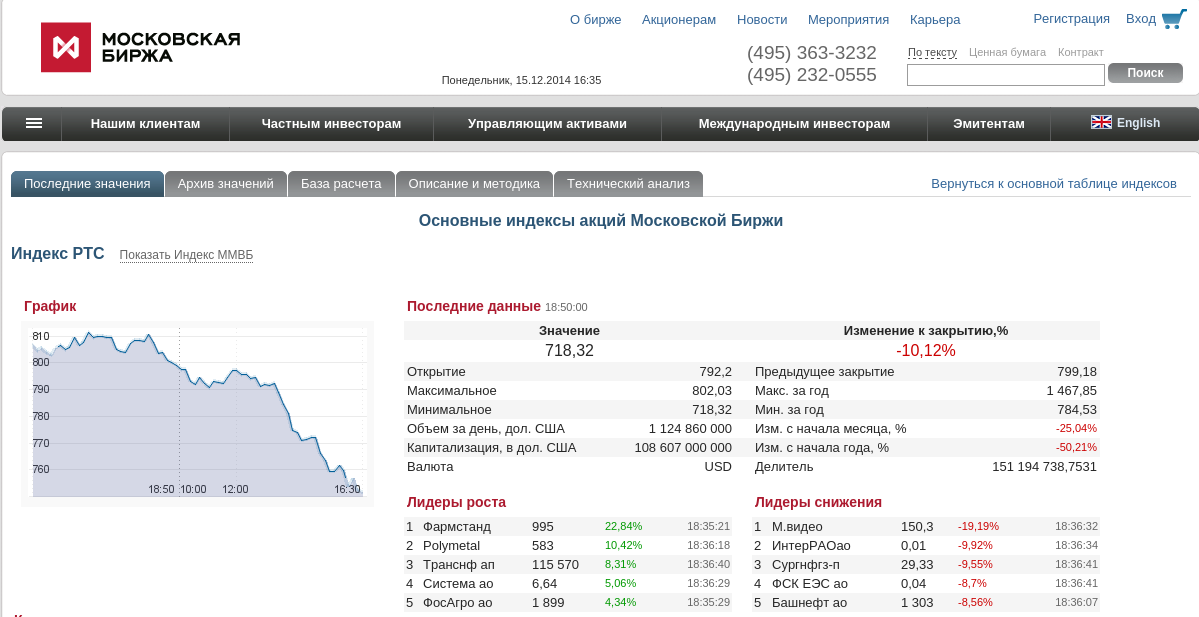Click the year change value -50,21%
This screenshot has height=617, width=1199.
(x=1076, y=447)
